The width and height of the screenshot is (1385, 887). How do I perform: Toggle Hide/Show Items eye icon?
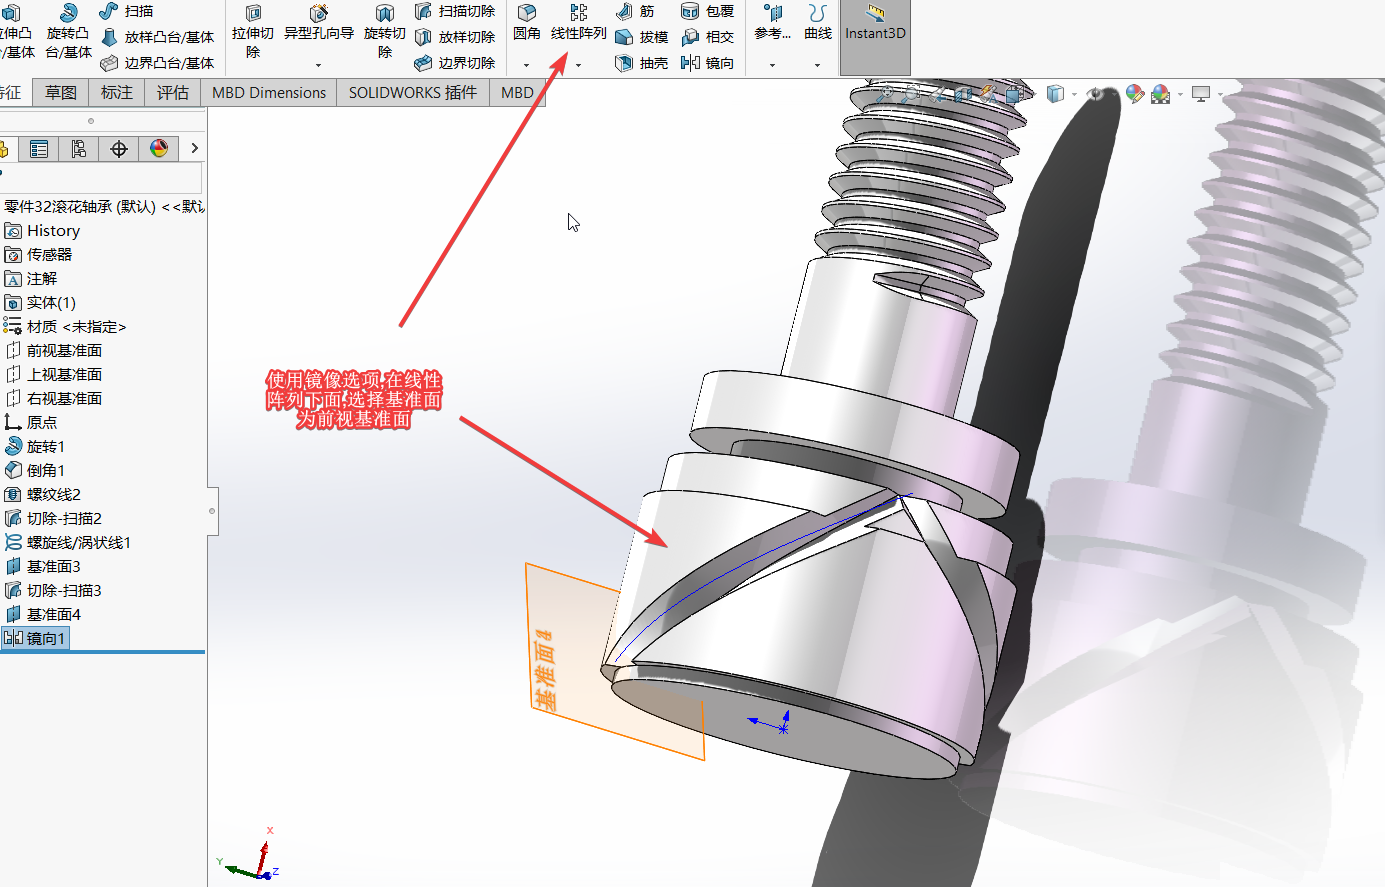[x=1094, y=94]
